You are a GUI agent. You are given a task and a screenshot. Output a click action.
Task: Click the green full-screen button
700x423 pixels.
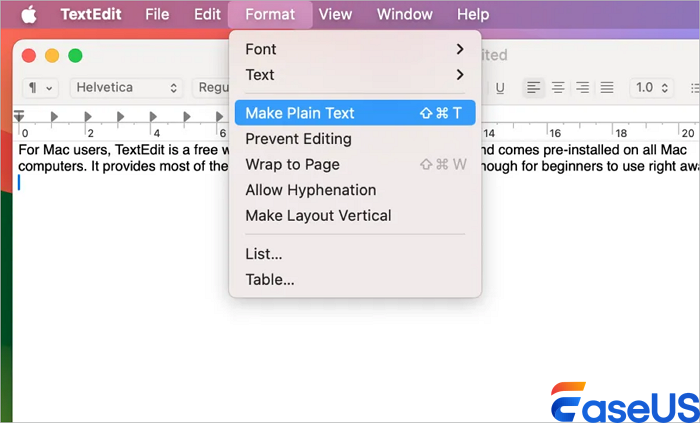[75, 56]
